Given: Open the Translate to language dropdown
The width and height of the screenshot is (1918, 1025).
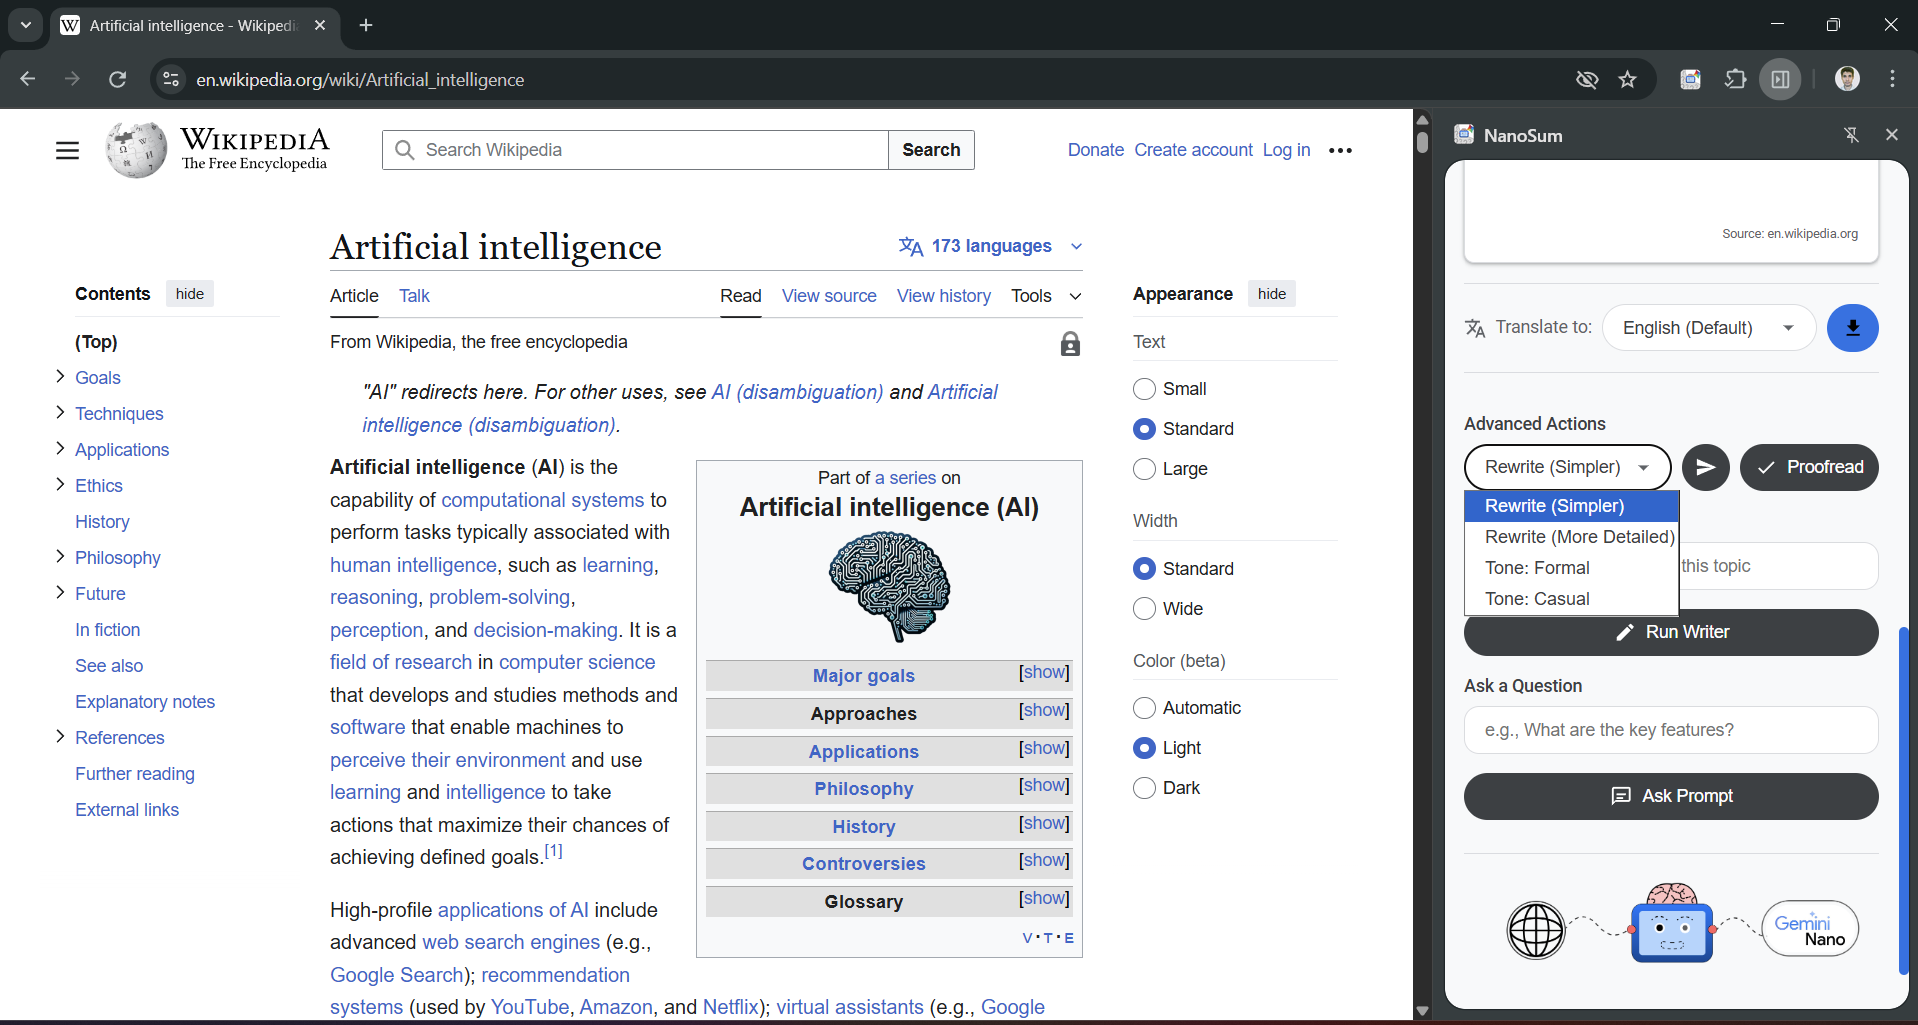Looking at the screenshot, I should 1708,328.
